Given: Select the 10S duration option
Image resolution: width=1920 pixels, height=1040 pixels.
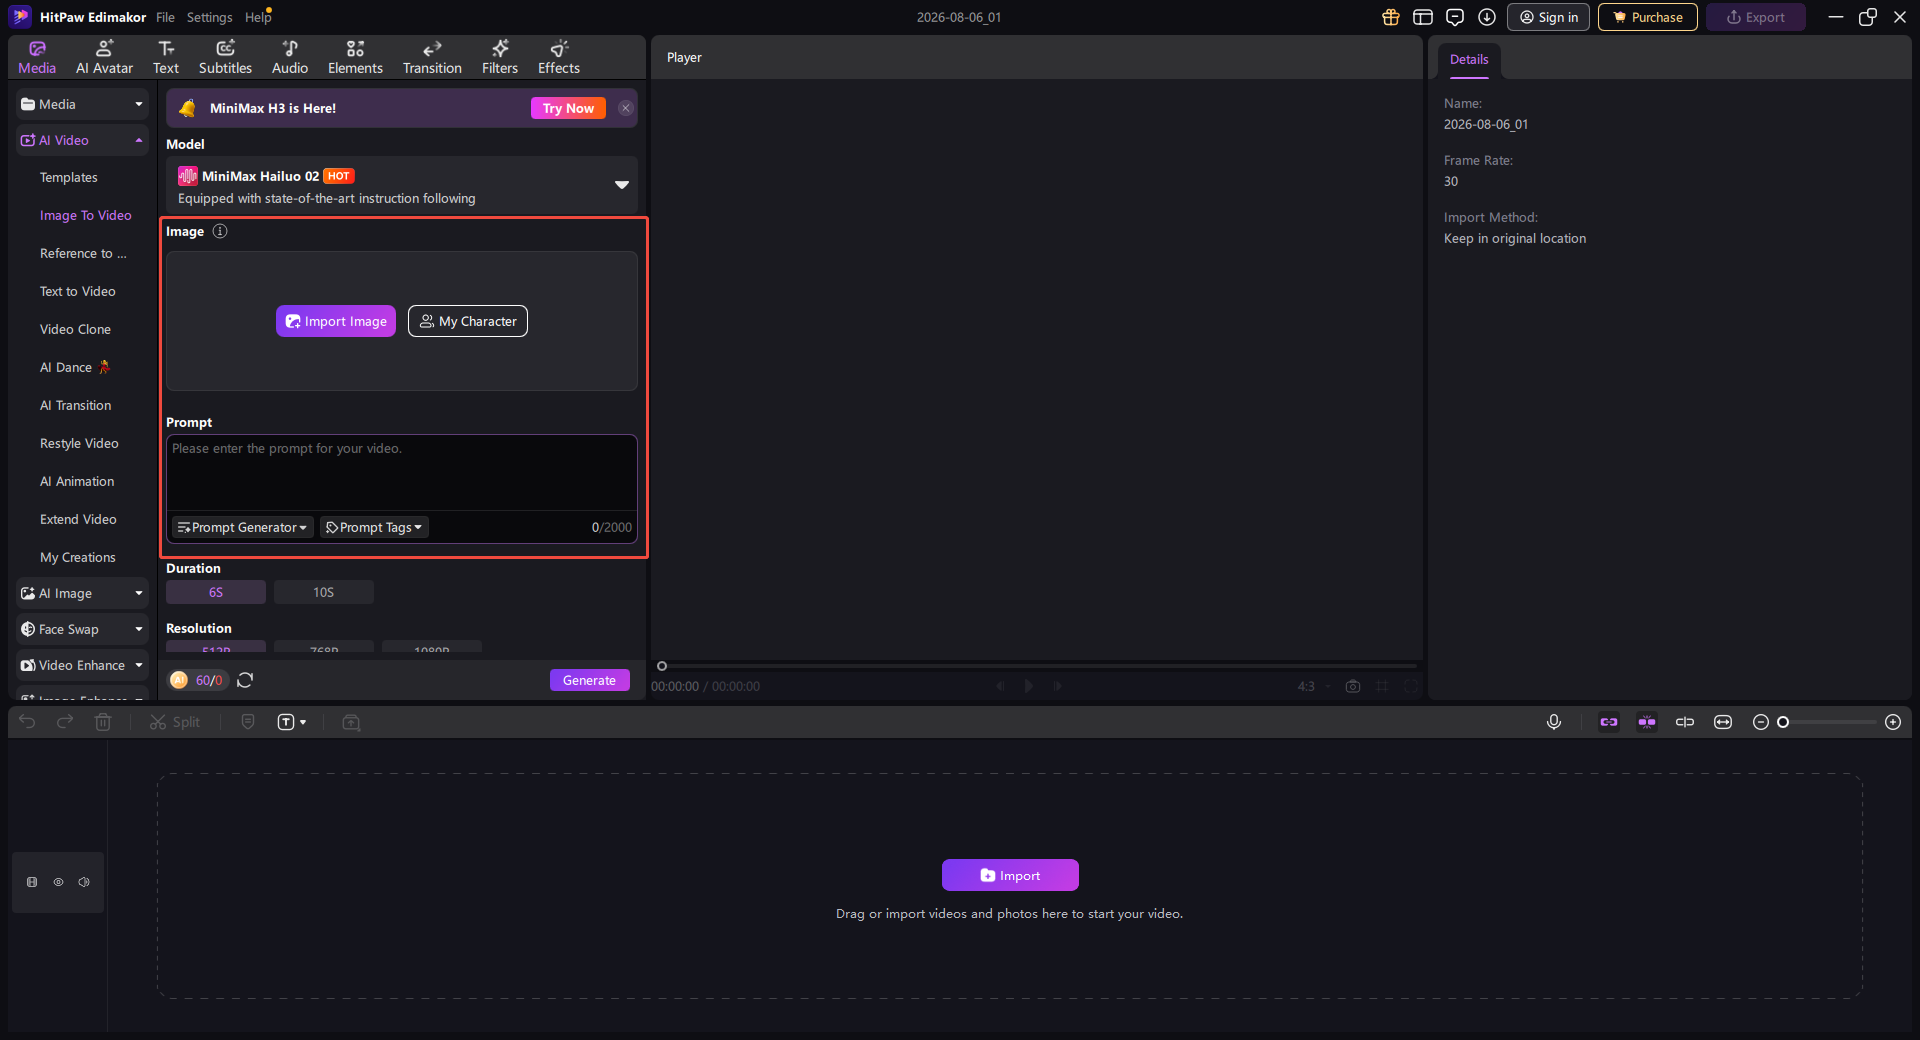Looking at the screenshot, I should [x=324, y=592].
